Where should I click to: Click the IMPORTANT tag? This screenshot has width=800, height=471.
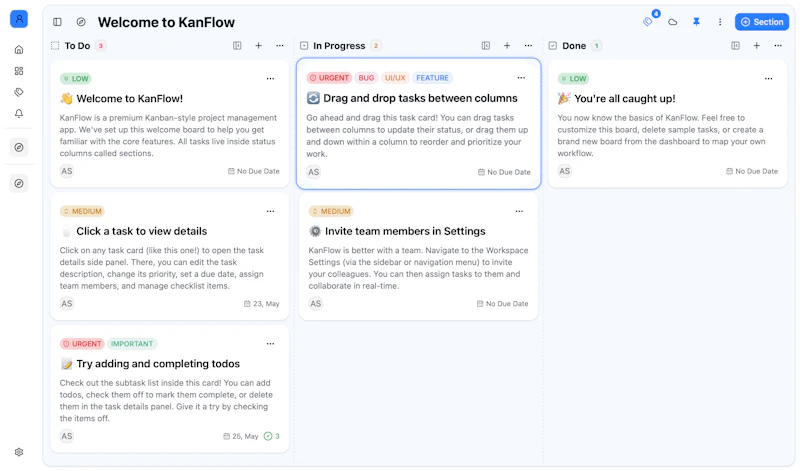pyautogui.click(x=132, y=344)
